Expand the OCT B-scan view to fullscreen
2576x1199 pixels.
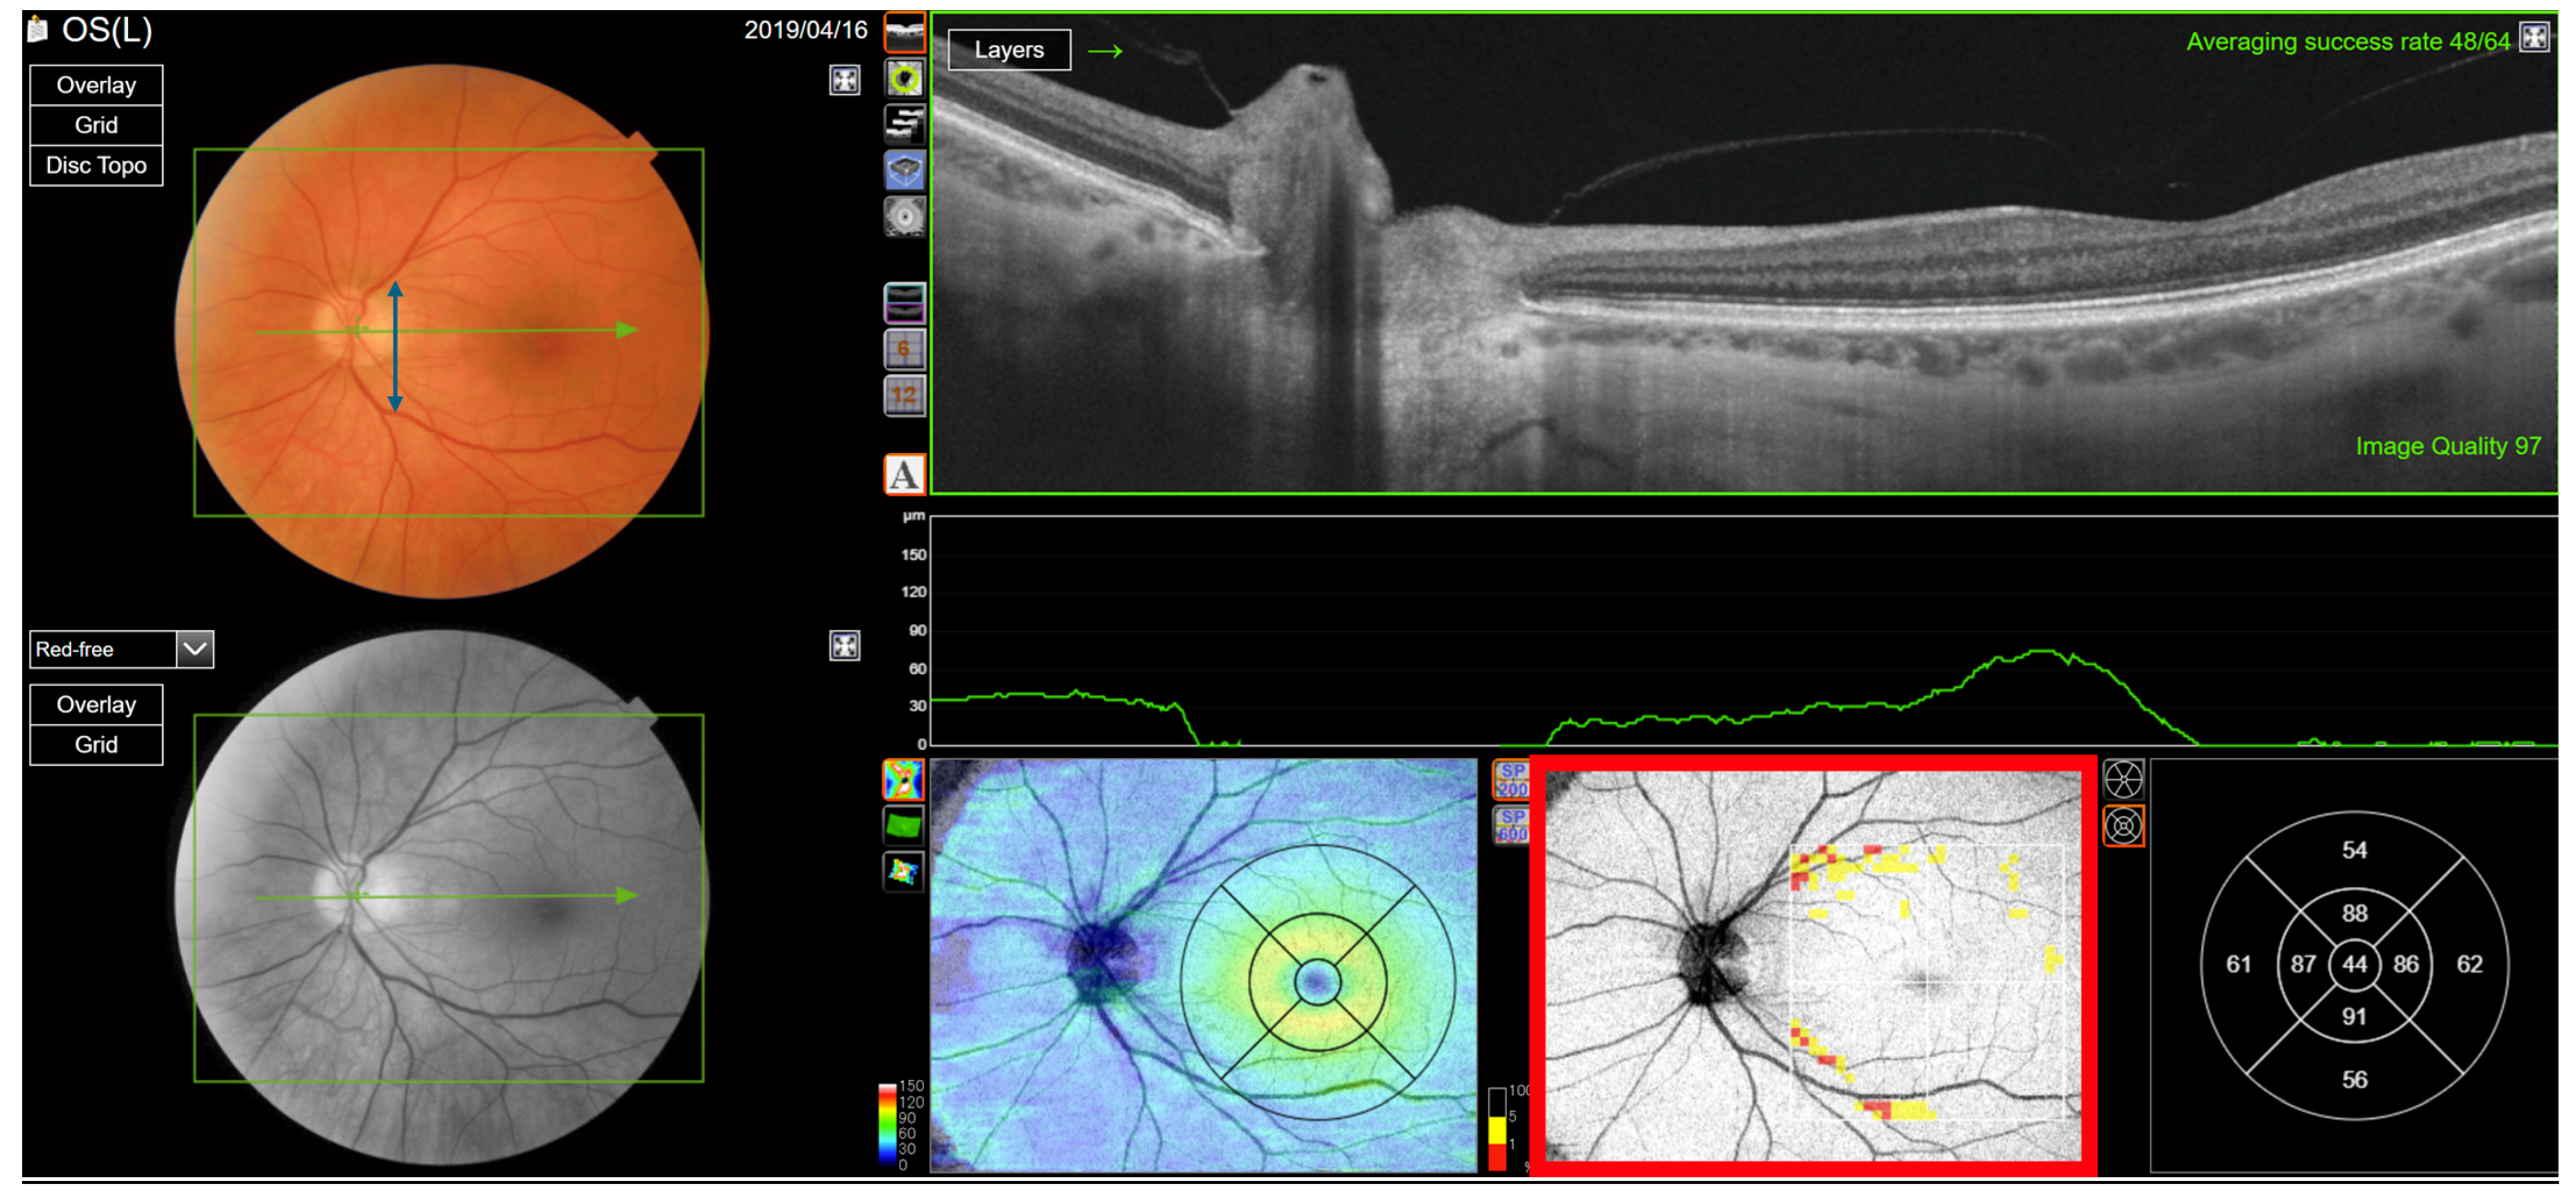point(2534,38)
